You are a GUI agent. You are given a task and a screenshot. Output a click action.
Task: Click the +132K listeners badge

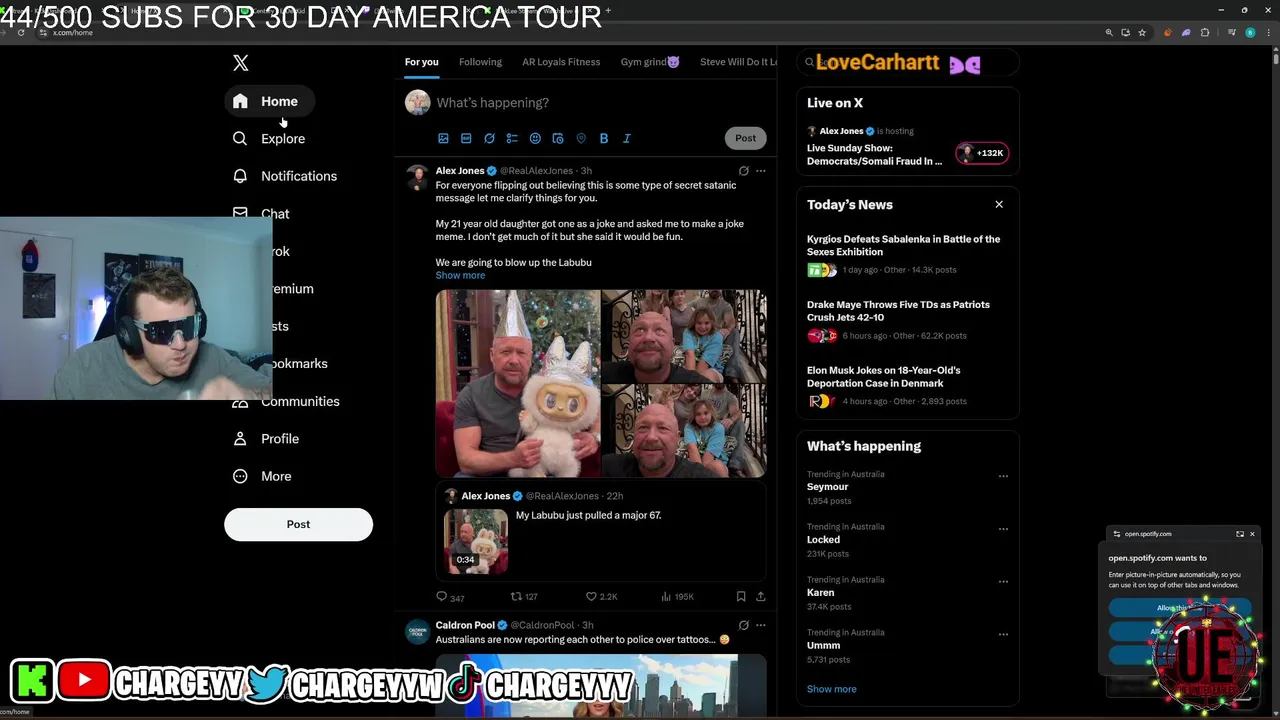(982, 153)
